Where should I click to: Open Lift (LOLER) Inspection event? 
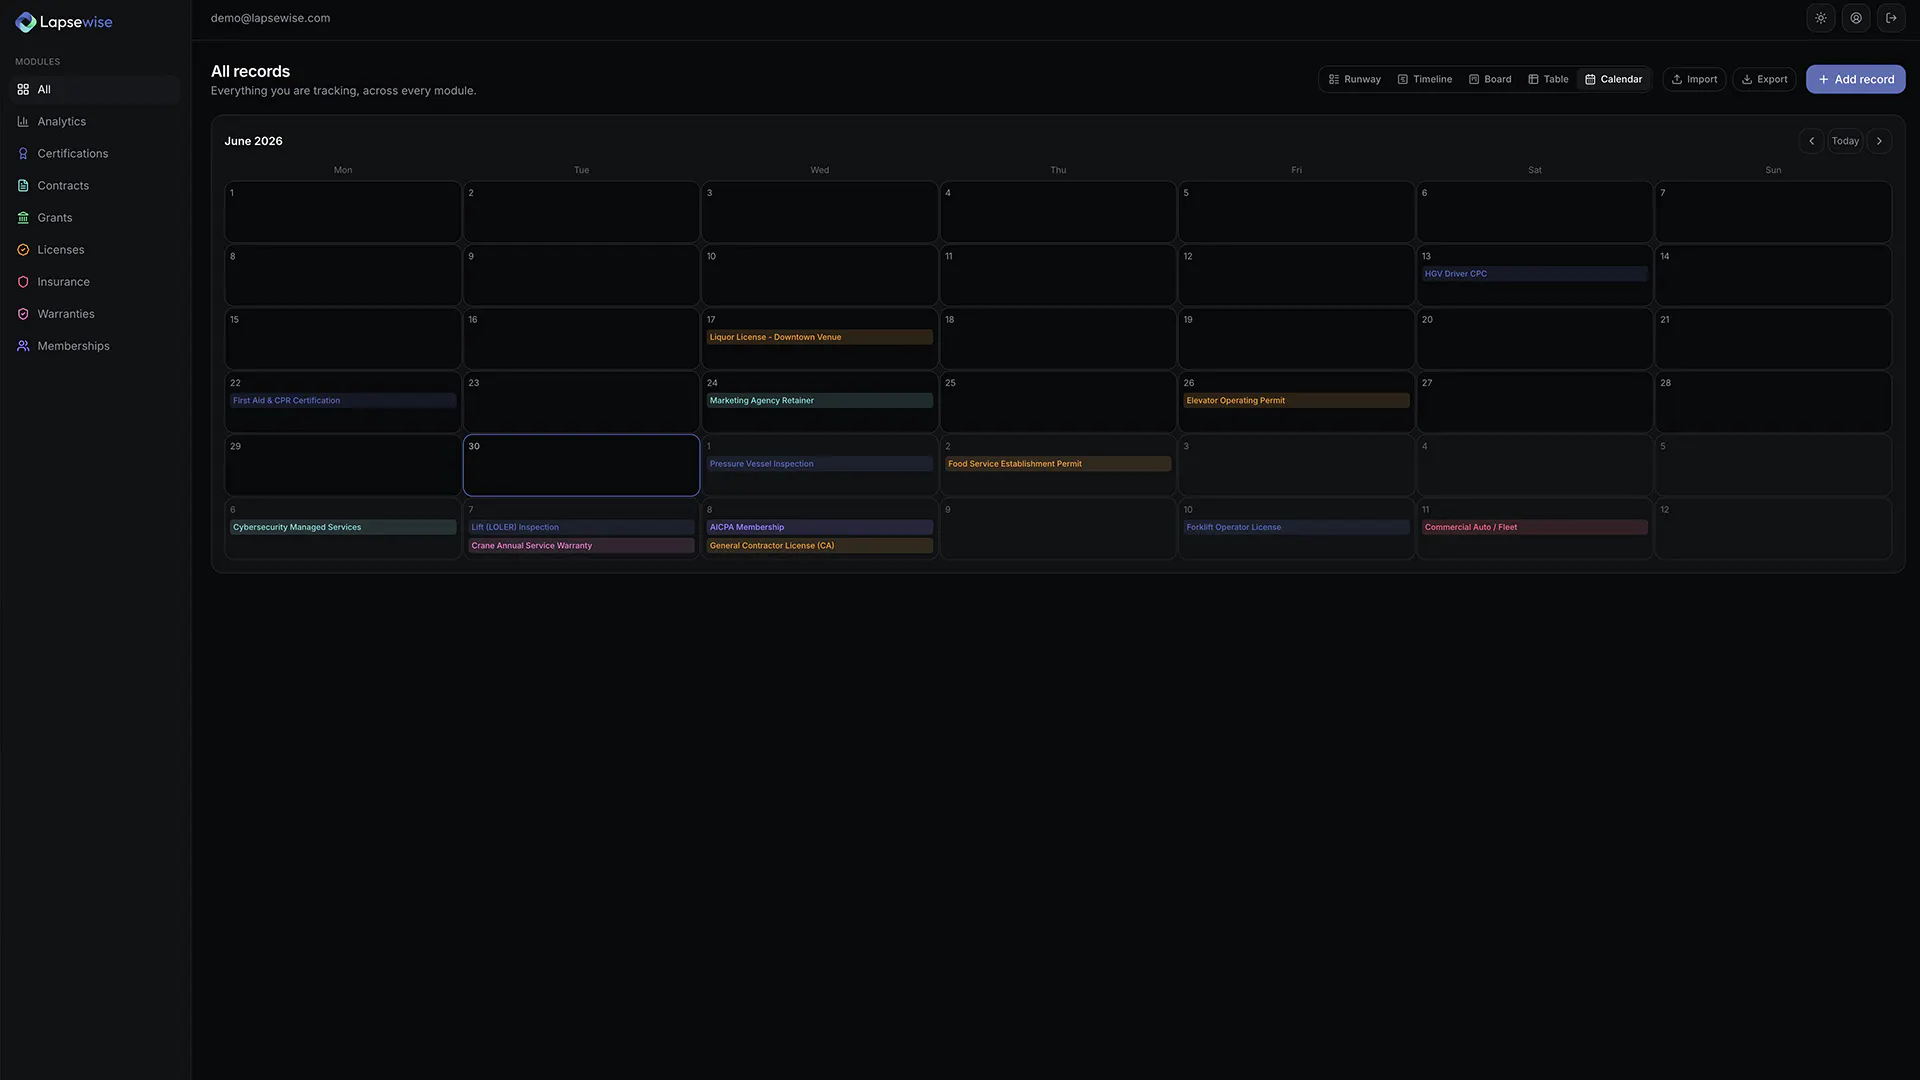click(x=581, y=527)
